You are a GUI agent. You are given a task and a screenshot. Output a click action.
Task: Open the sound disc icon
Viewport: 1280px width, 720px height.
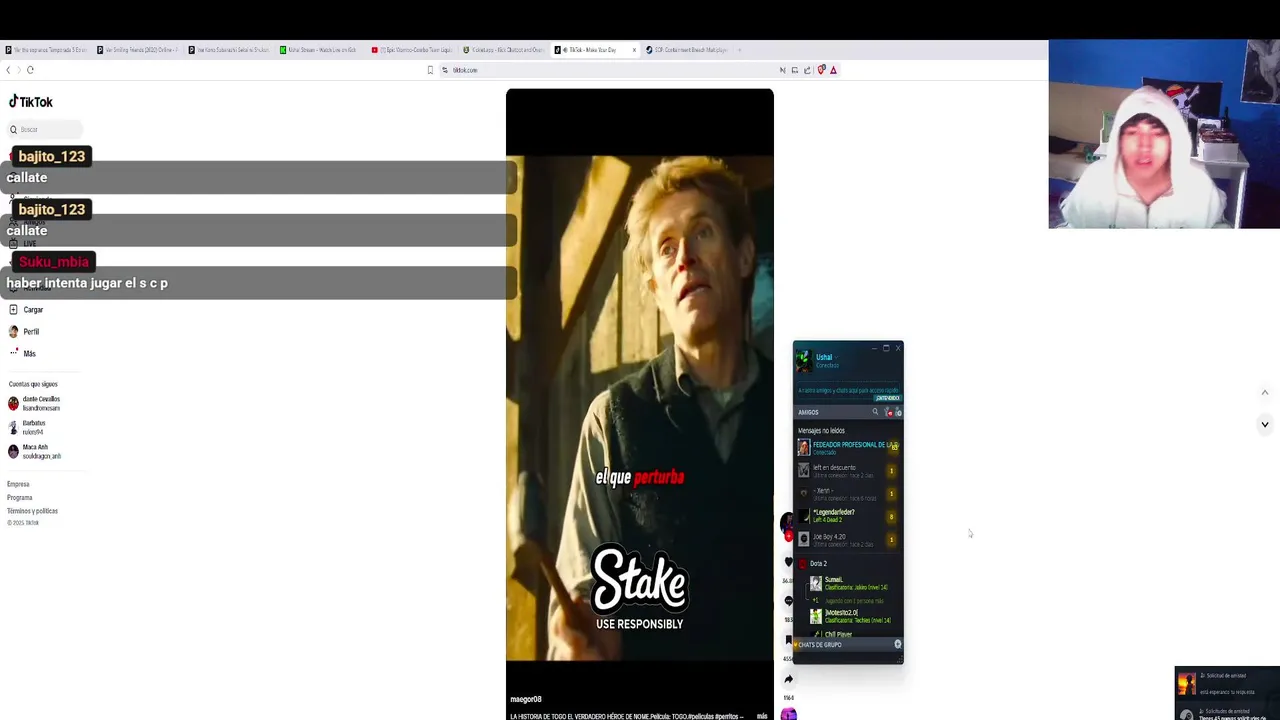[788, 714]
